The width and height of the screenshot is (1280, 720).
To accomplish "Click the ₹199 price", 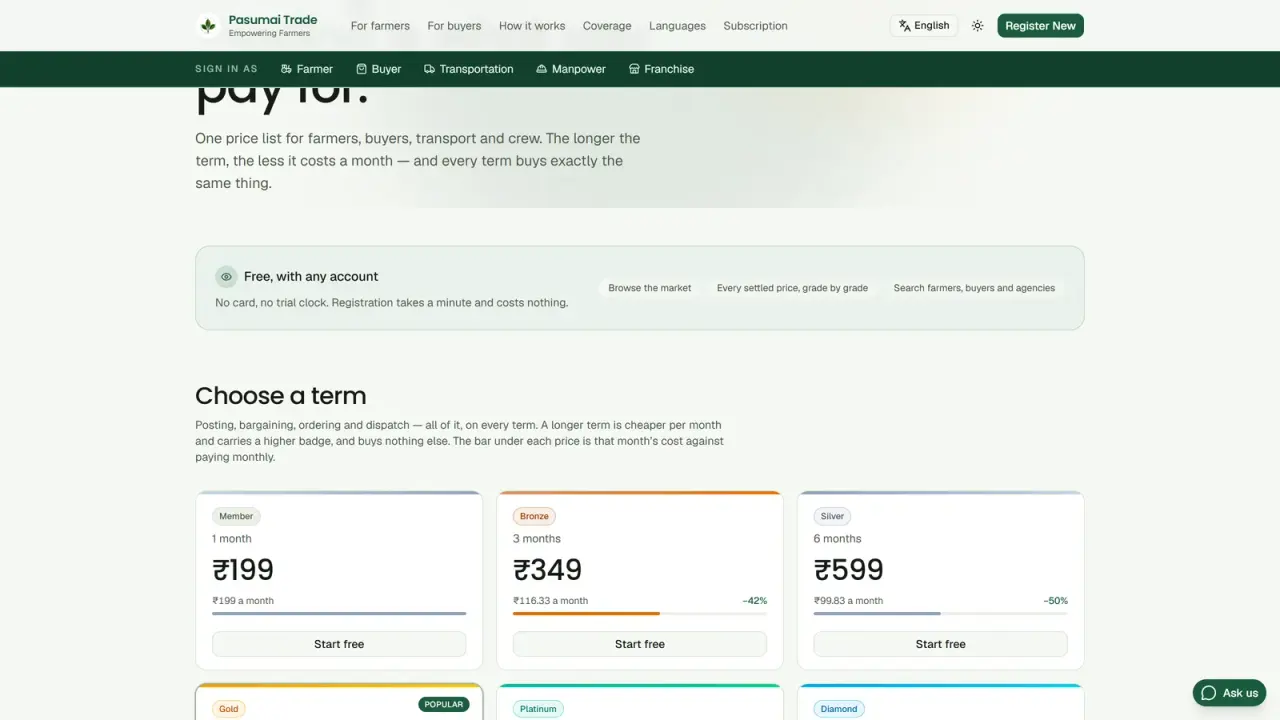I will (243, 570).
